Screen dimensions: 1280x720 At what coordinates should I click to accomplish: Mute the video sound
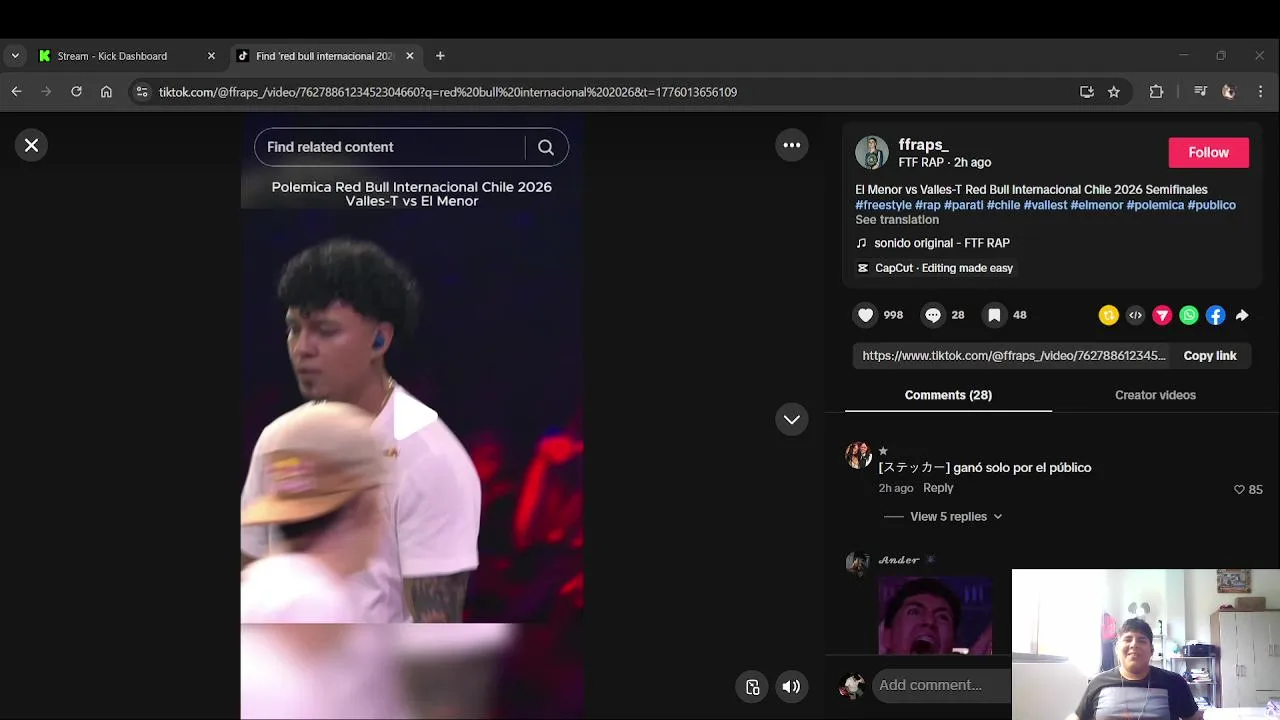[791, 686]
